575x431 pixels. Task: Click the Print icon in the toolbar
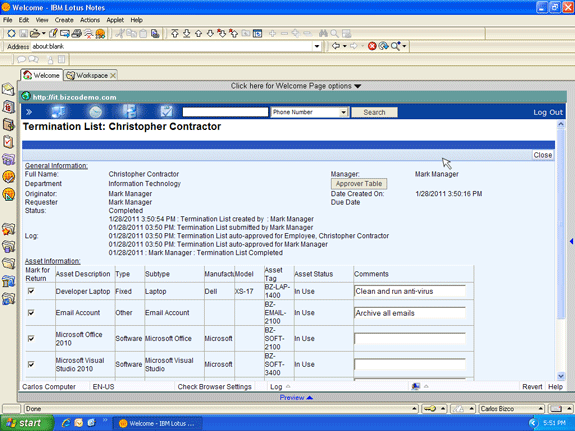pos(77,34)
